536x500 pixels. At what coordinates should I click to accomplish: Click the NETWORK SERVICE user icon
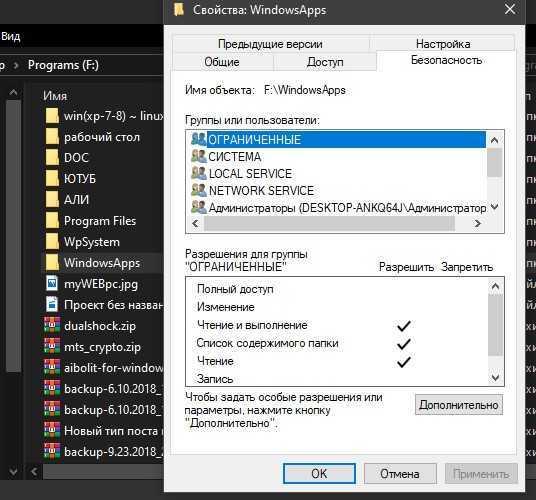[199, 190]
